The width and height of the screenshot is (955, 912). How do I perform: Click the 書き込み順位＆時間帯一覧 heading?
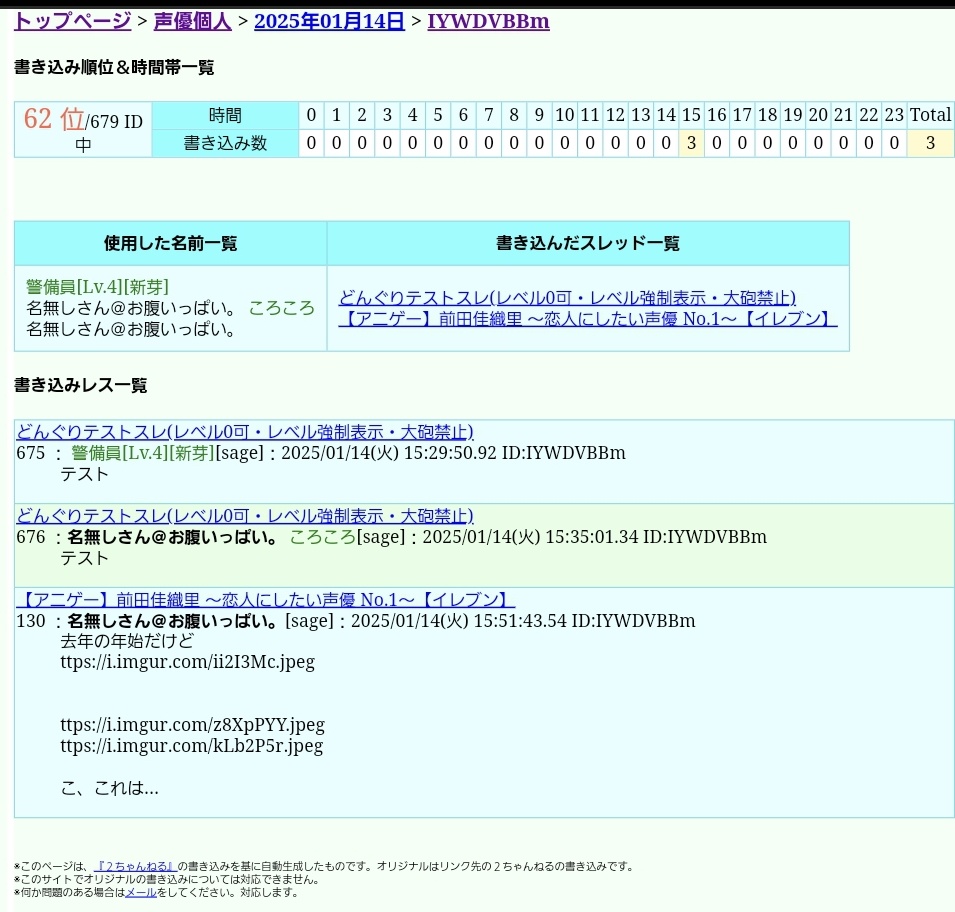[x=114, y=67]
